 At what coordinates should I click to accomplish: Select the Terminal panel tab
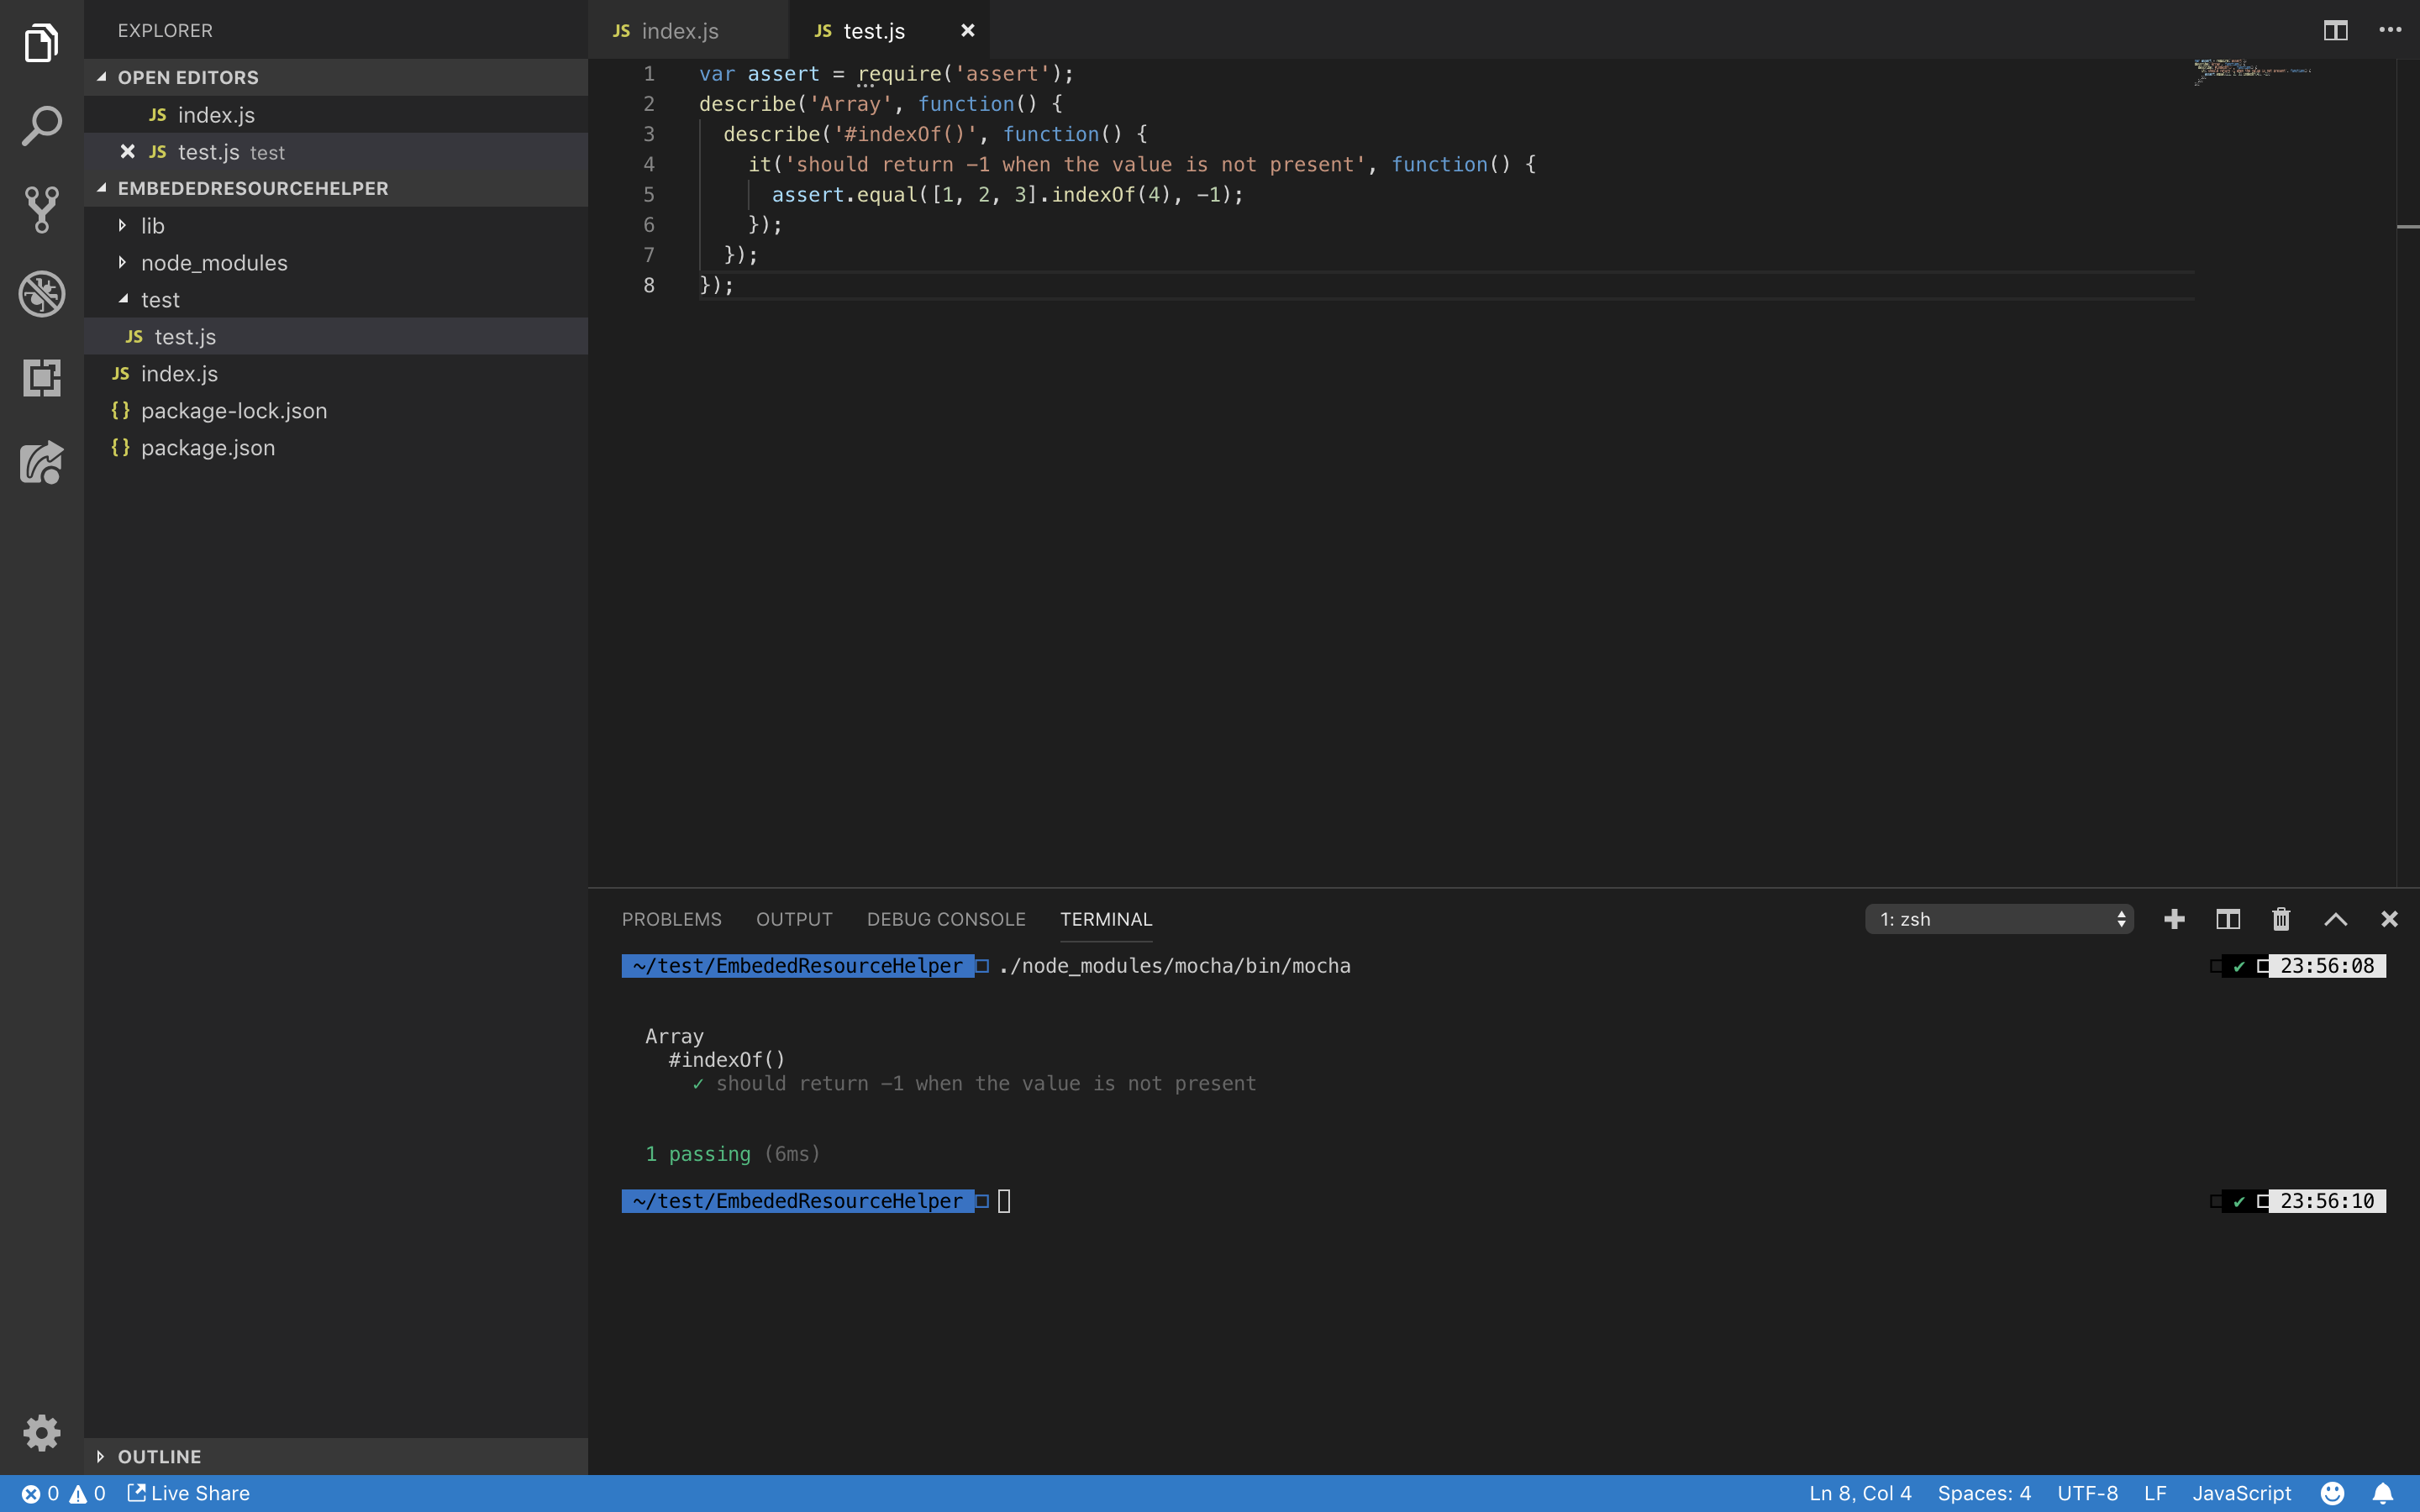tap(1106, 919)
